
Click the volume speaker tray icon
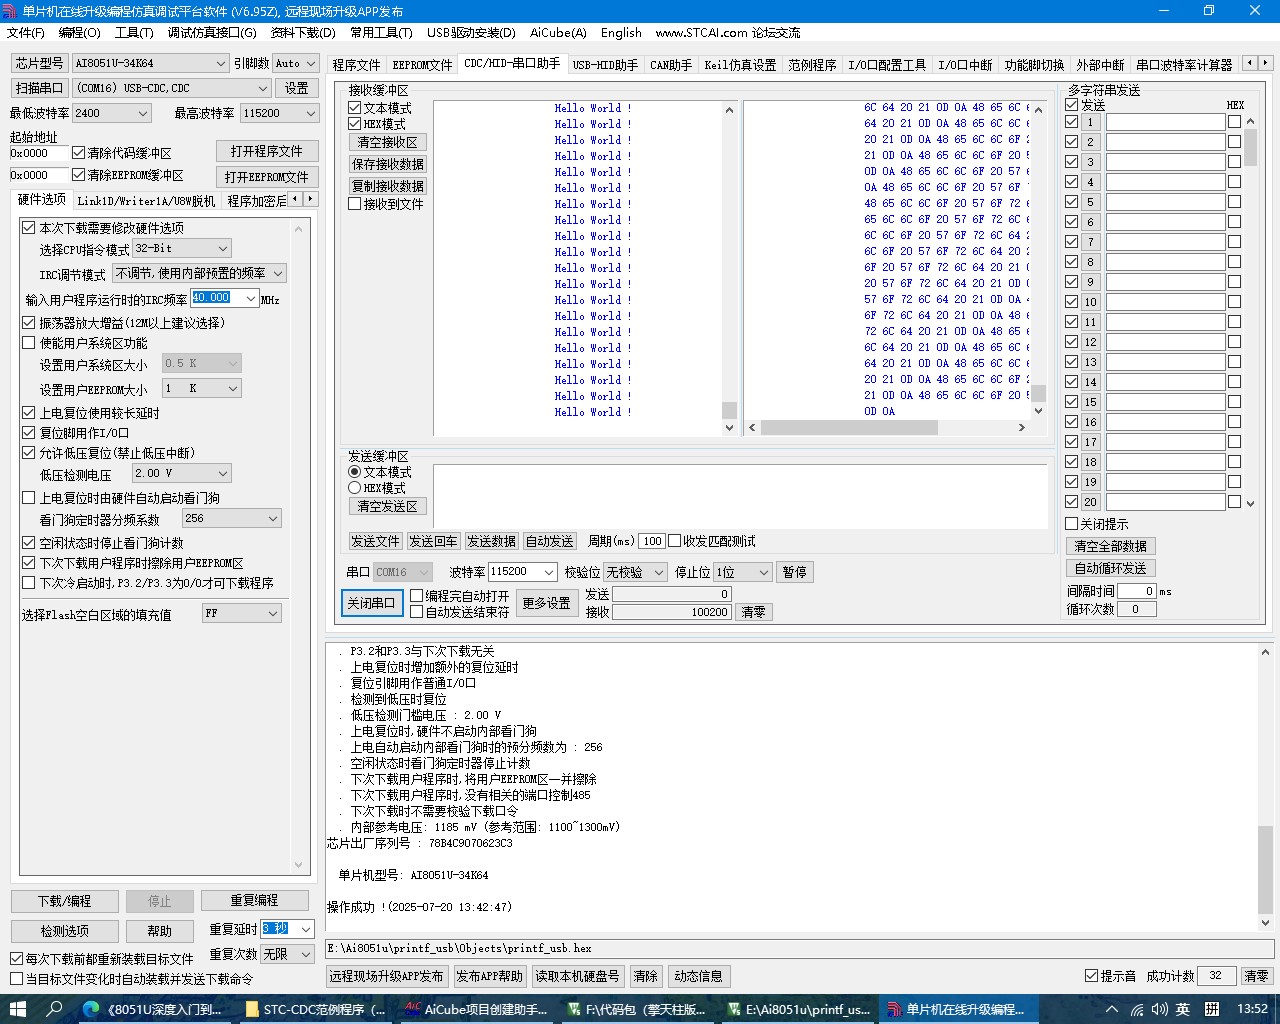pos(1159,1009)
